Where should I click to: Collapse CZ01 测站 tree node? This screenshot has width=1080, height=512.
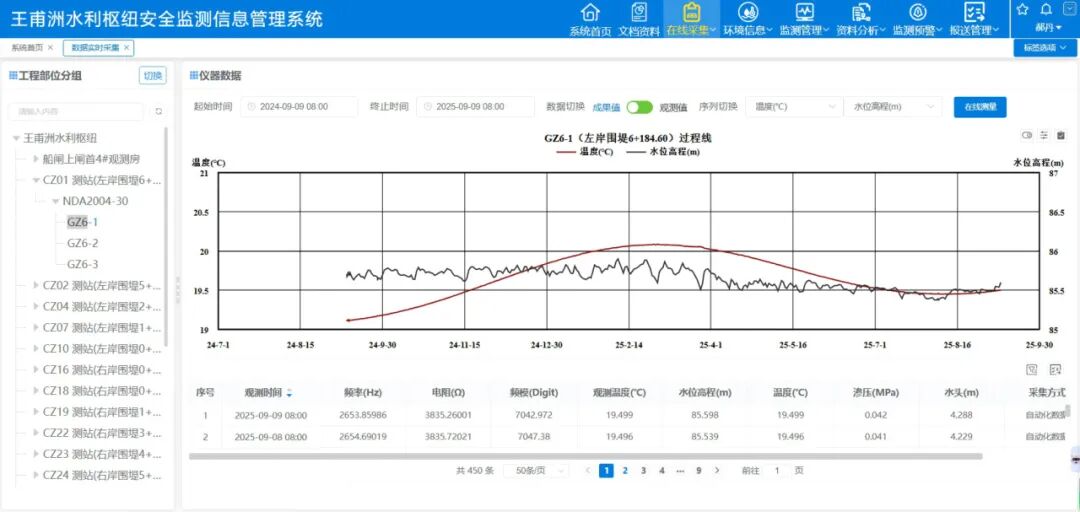(x=37, y=181)
